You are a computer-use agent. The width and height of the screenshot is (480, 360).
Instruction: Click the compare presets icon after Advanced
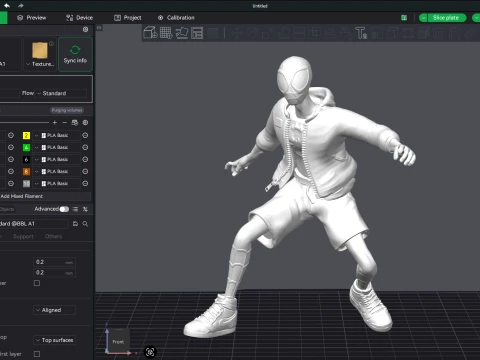85,209
